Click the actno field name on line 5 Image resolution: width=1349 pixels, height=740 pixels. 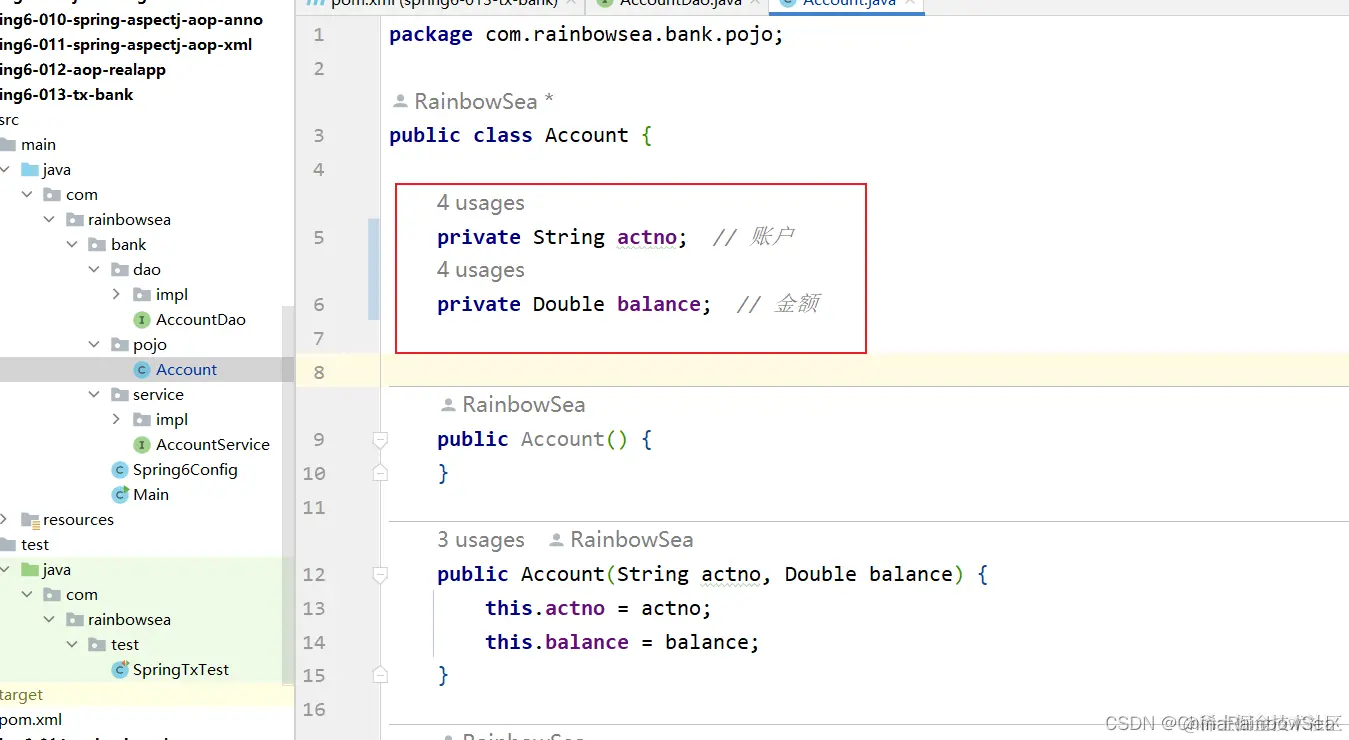click(647, 237)
